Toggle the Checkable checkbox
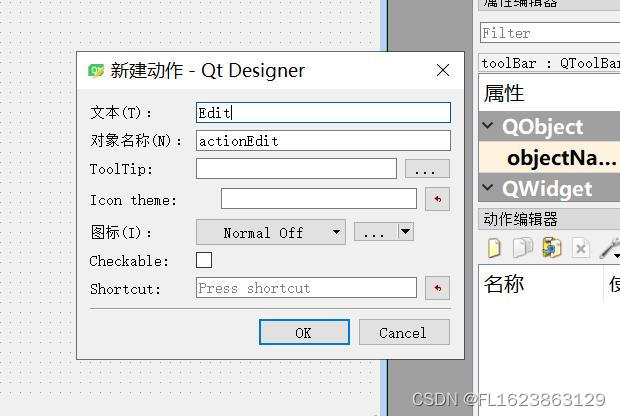 [x=204, y=260]
